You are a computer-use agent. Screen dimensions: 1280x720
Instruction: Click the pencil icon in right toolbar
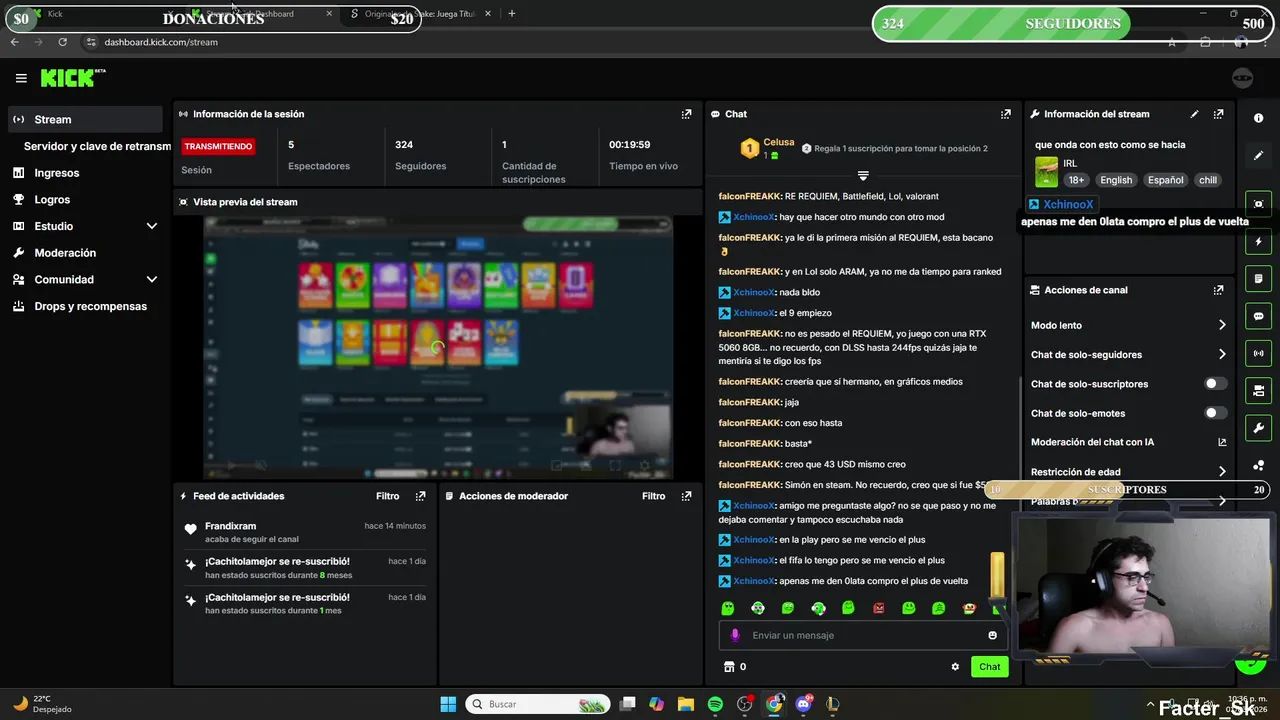[1258, 156]
